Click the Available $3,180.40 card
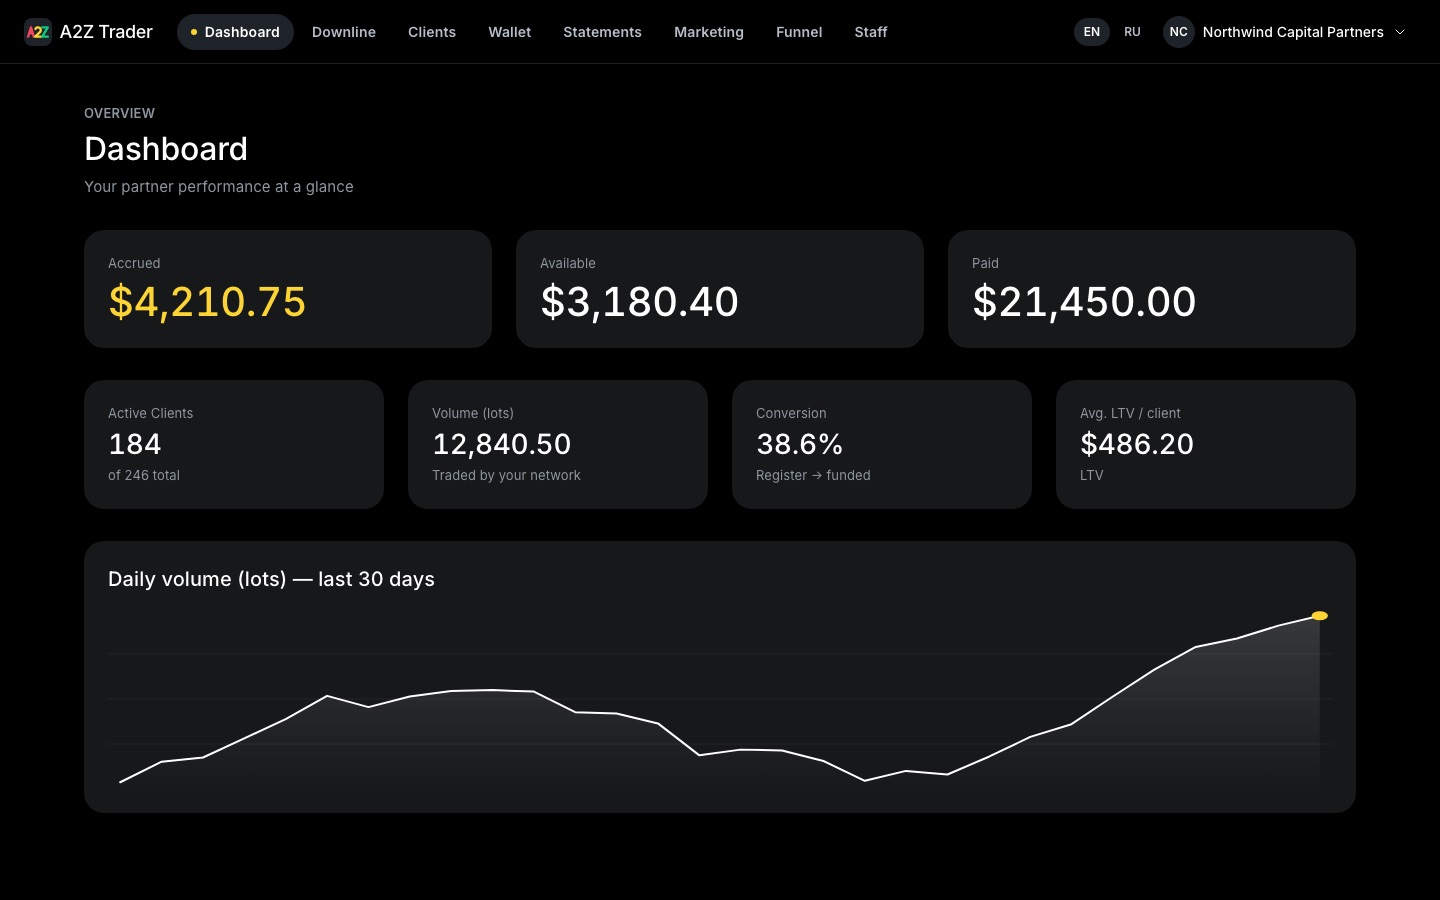The width and height of the screenshot is (1440, 900). click(x=720, y=289)
